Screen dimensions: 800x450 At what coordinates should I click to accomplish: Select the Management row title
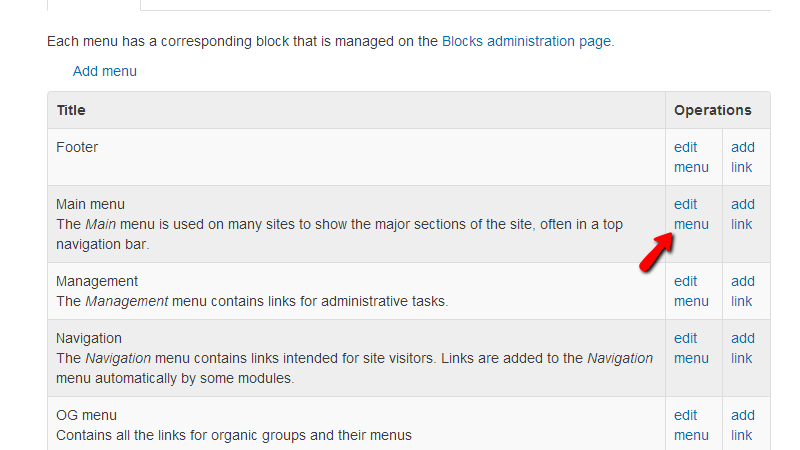point(97,281)
